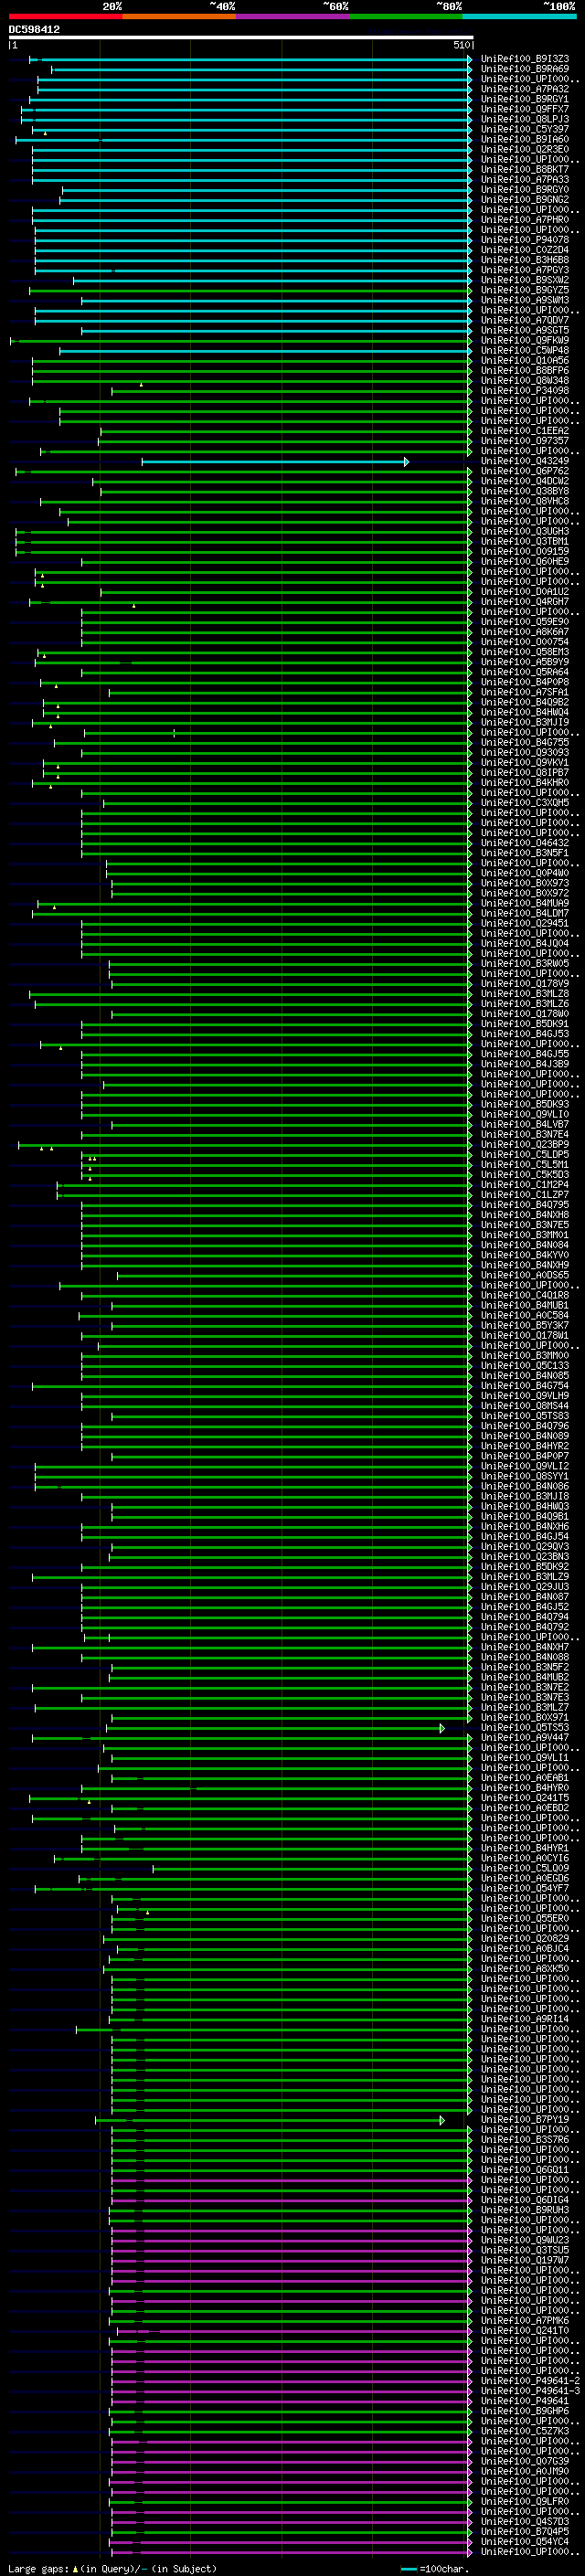Click the green ~80% legend segment

coord(406,16)
